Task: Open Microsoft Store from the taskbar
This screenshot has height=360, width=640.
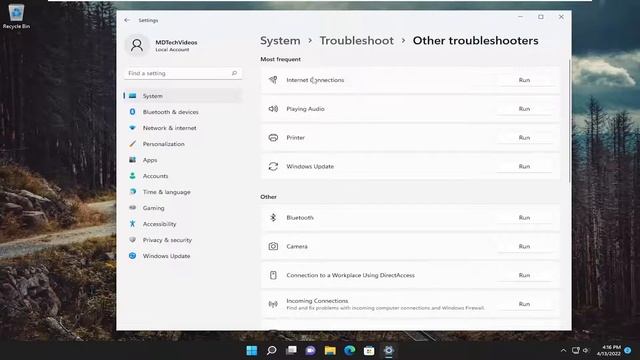Action: click(x=369, y=350)
